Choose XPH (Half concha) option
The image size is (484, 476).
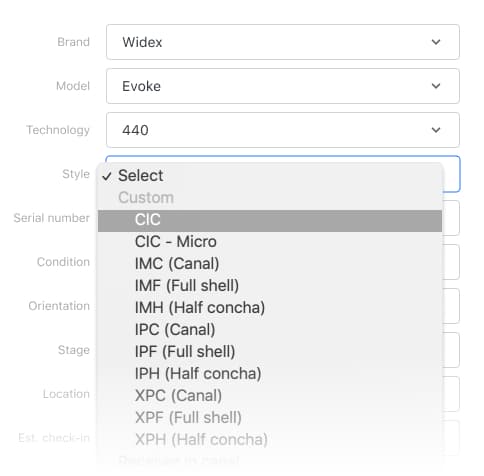270,440
